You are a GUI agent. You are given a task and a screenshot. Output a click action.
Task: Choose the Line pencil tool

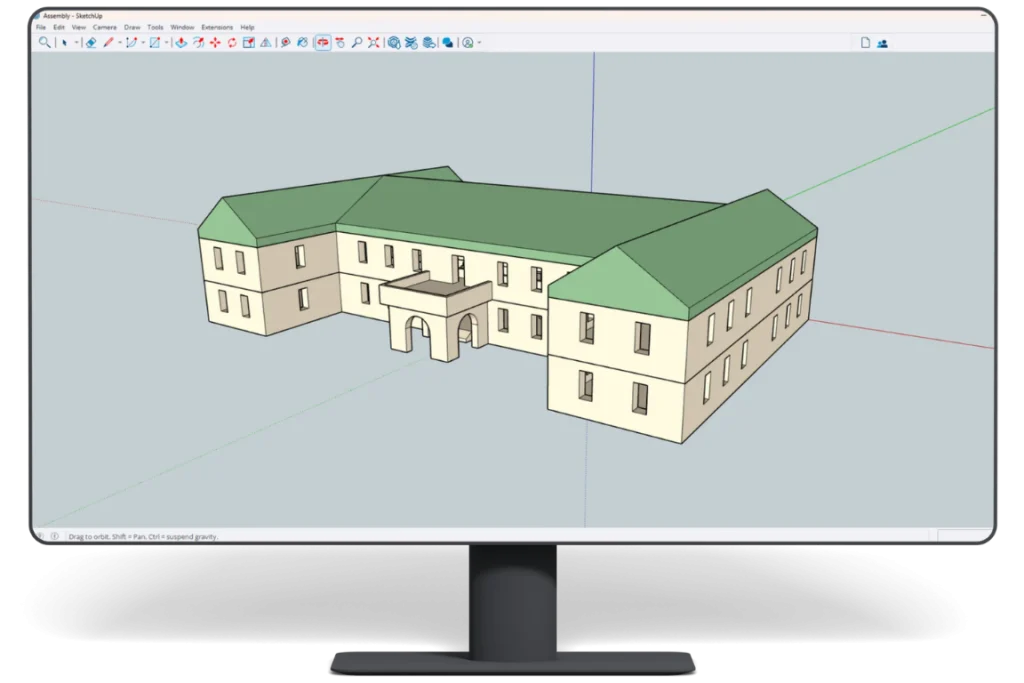click(x=108, y=42)
